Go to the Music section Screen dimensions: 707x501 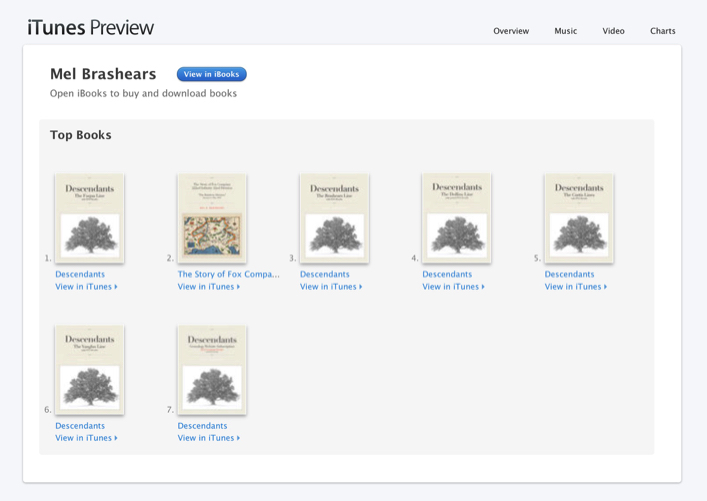coord(565,31)
